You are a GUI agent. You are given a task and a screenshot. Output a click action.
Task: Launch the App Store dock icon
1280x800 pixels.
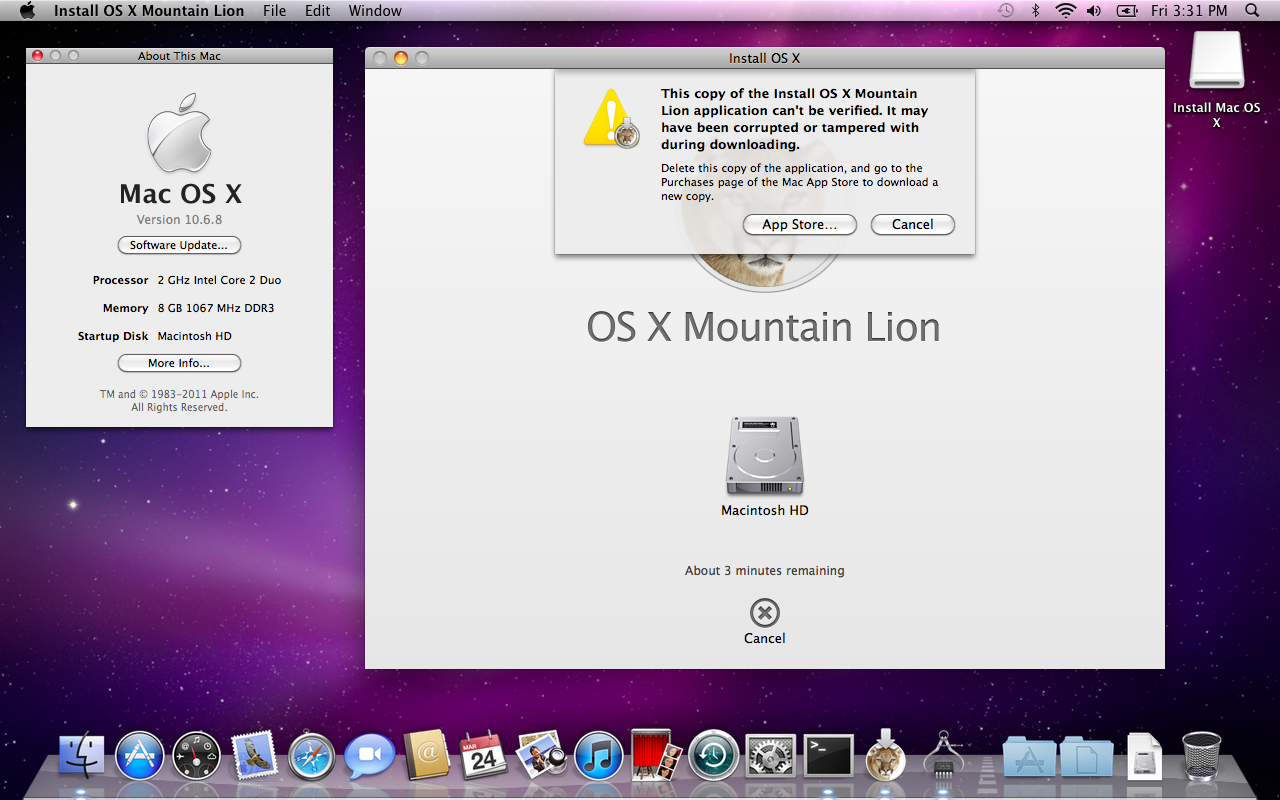[140, 756]
